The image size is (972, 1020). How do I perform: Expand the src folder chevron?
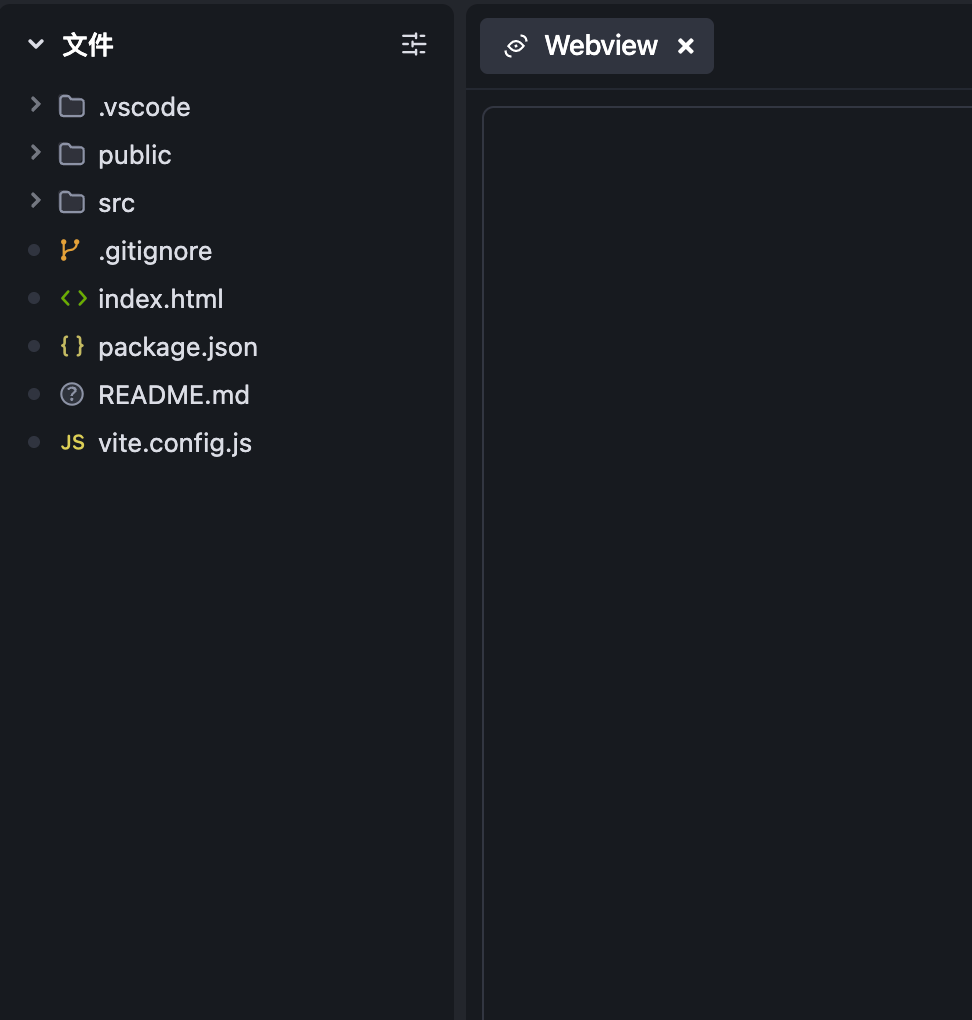point(36,201)
